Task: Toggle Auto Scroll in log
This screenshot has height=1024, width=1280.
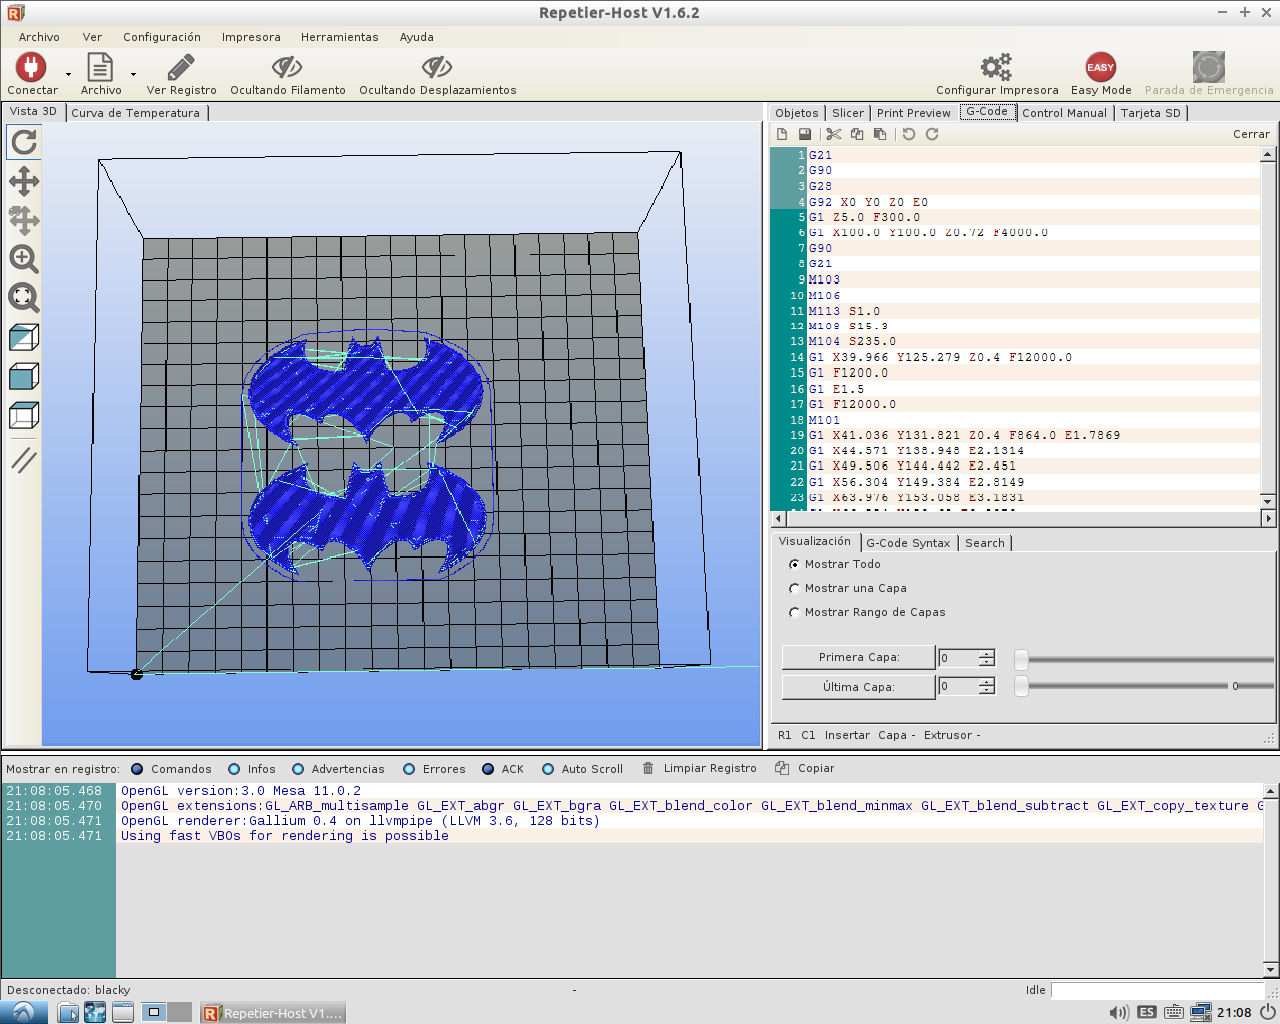Action: click(548, 769)
